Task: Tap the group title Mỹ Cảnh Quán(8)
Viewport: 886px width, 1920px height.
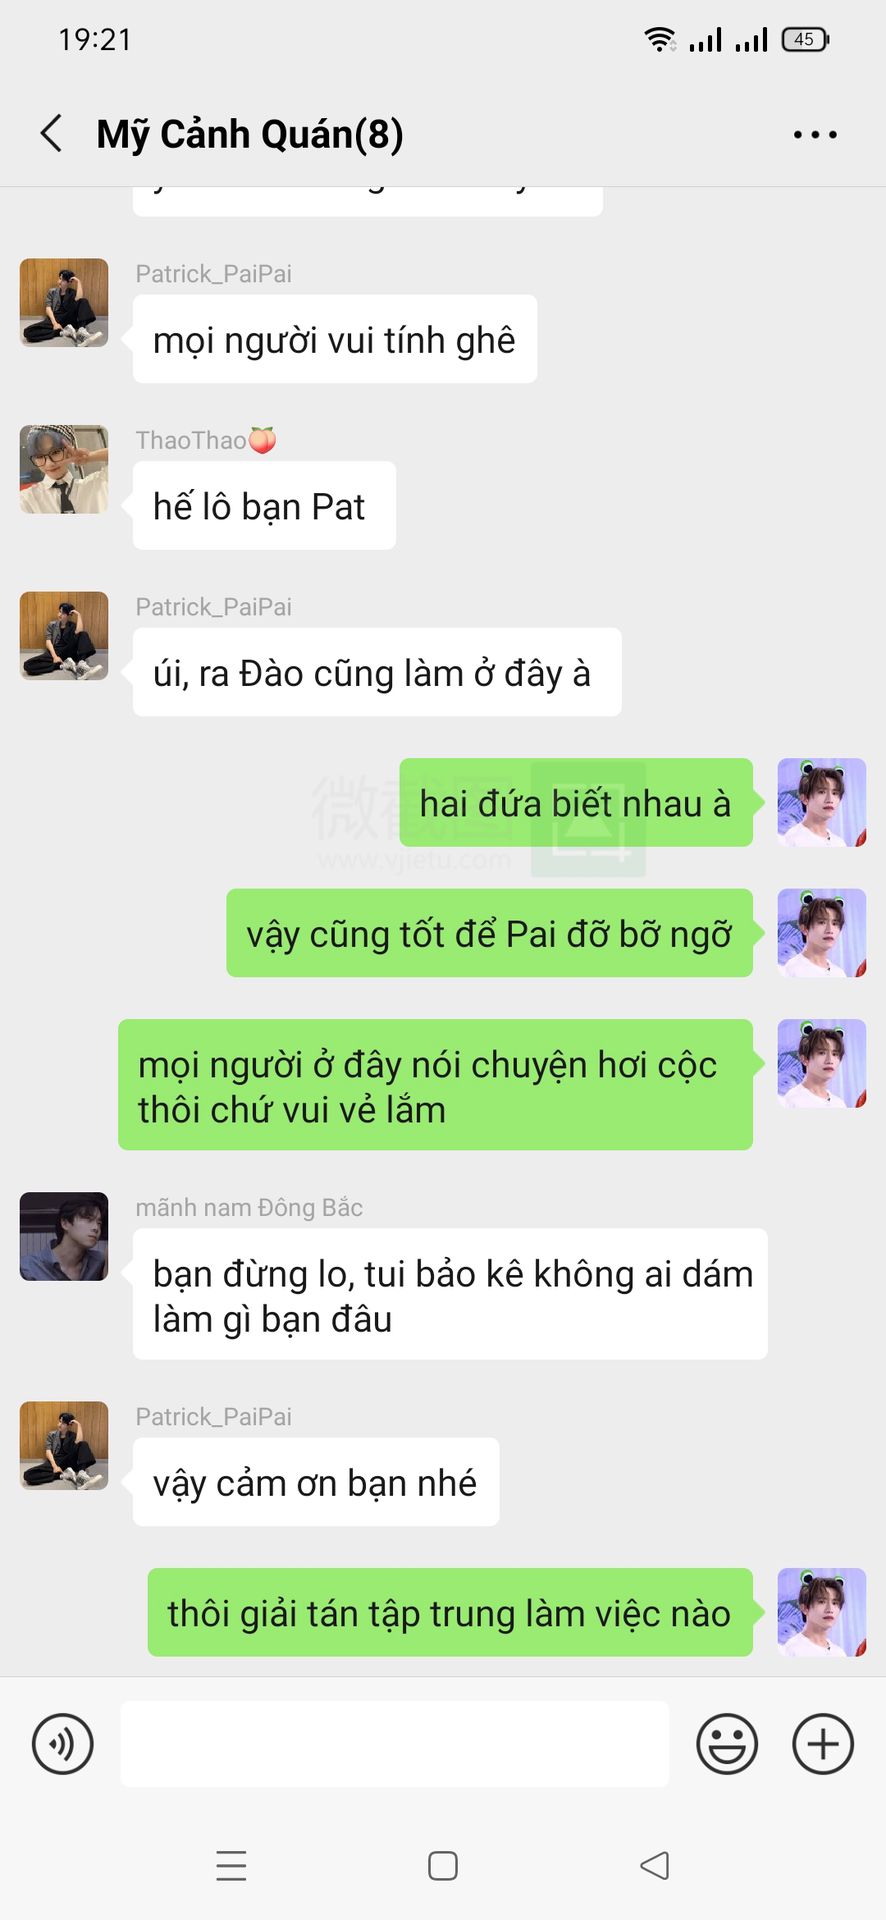Action: point(250,134)
